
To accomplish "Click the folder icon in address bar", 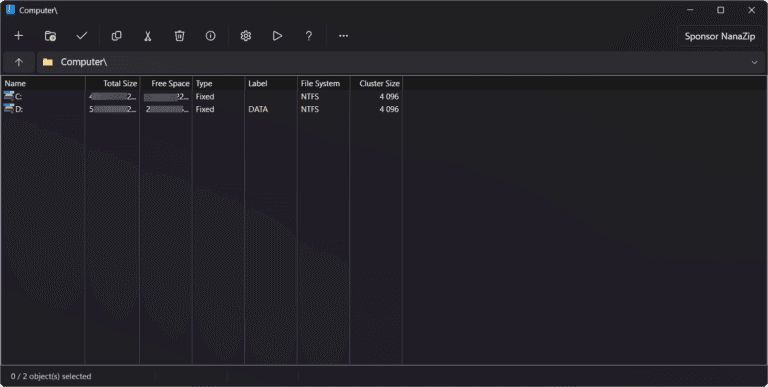I will (x=48, y=62).
